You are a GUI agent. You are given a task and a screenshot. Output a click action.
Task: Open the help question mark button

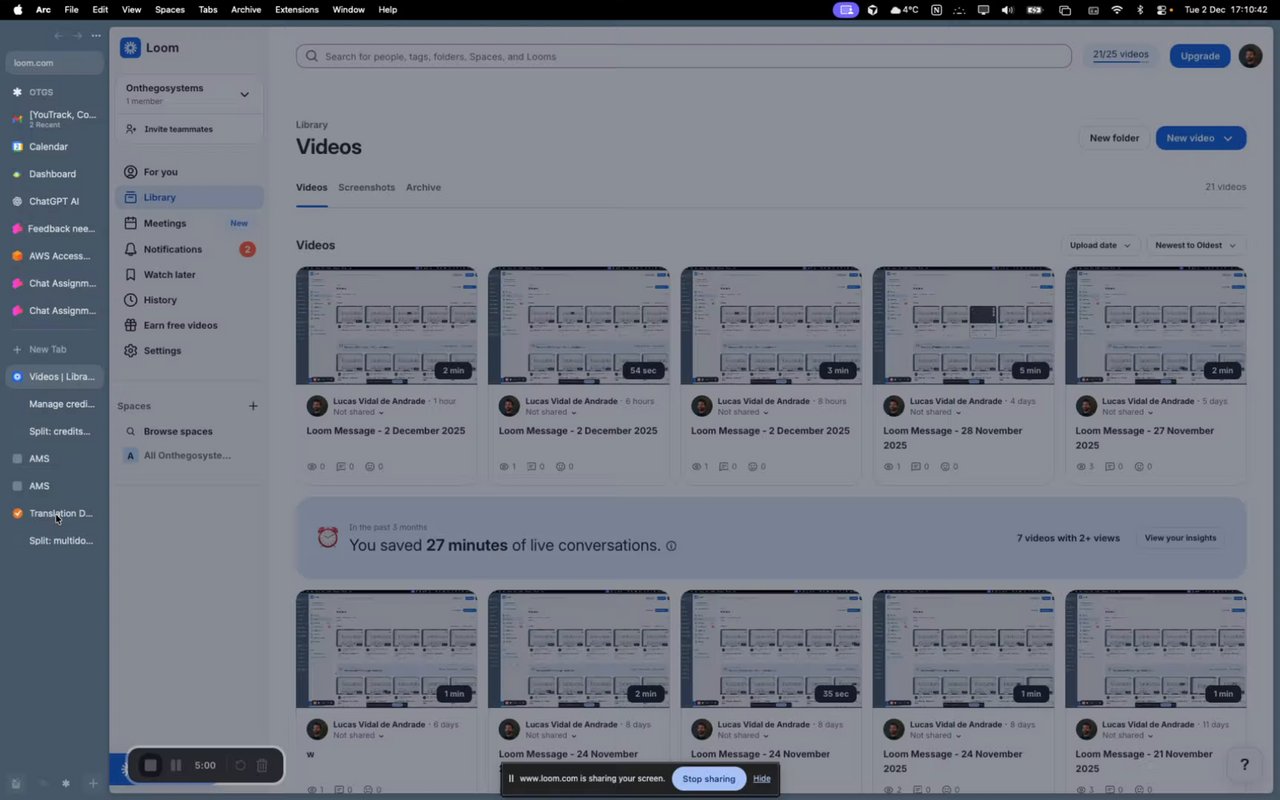[x=1244, y=765]
